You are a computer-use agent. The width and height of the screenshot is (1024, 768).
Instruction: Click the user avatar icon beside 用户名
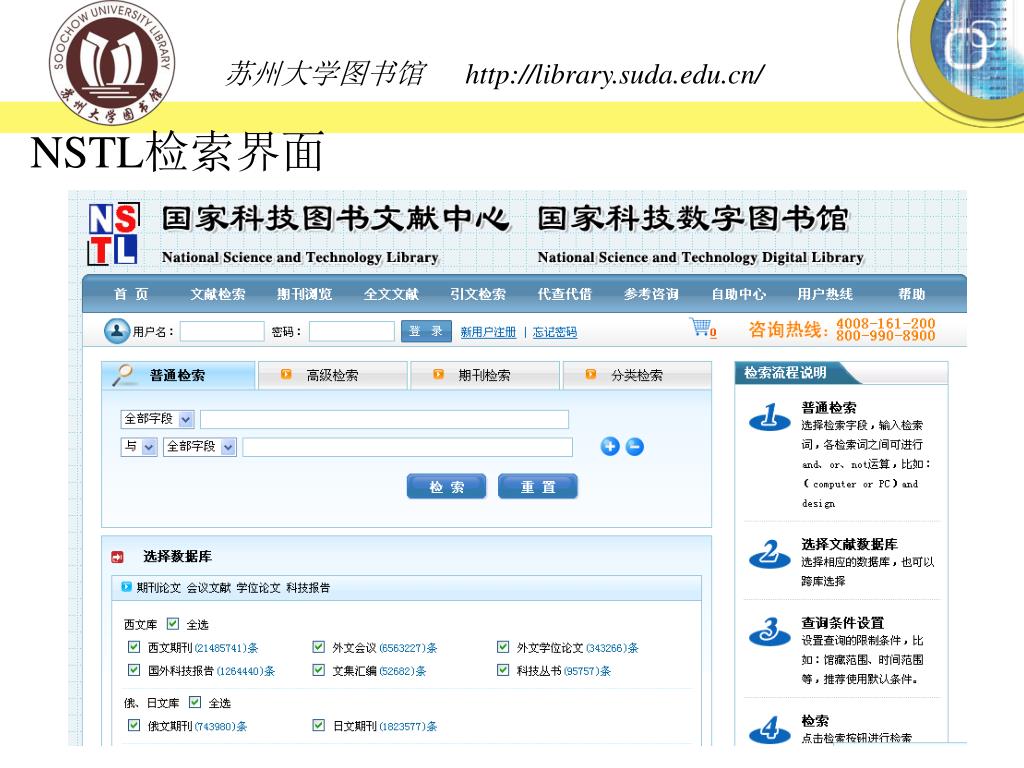click(x=117, y=331)
